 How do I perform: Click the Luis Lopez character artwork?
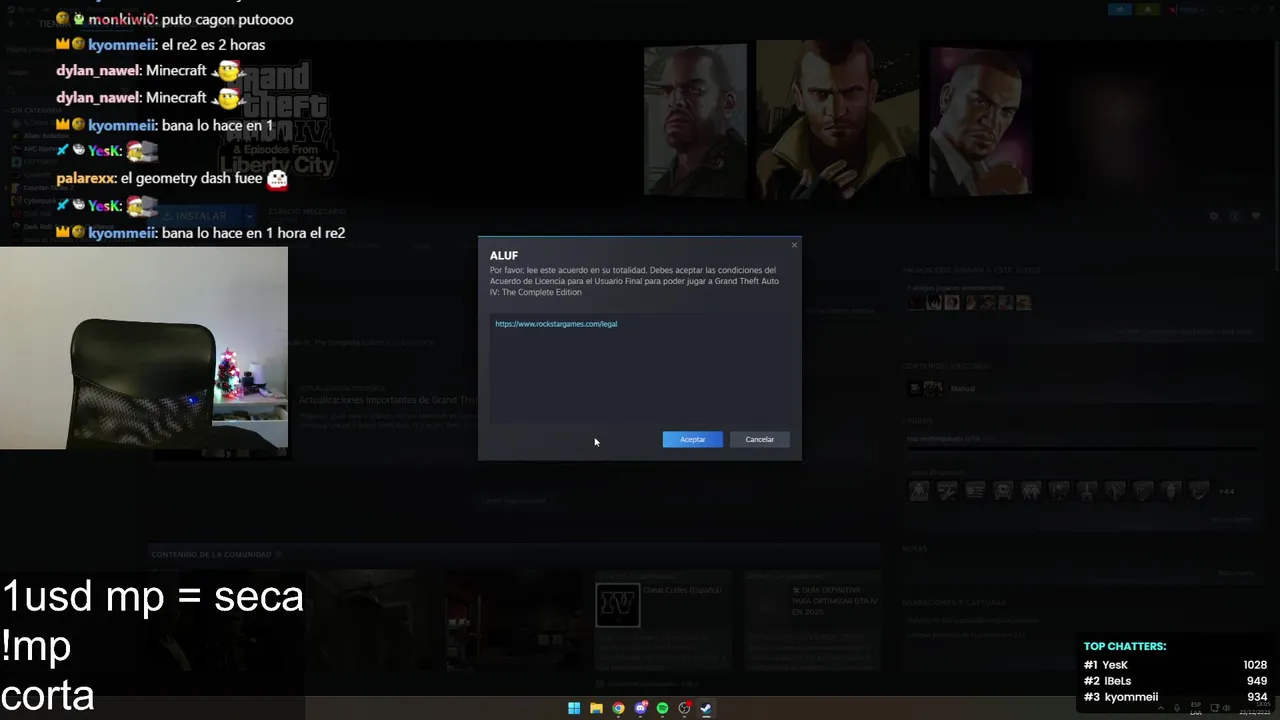(x=980, y=120)
